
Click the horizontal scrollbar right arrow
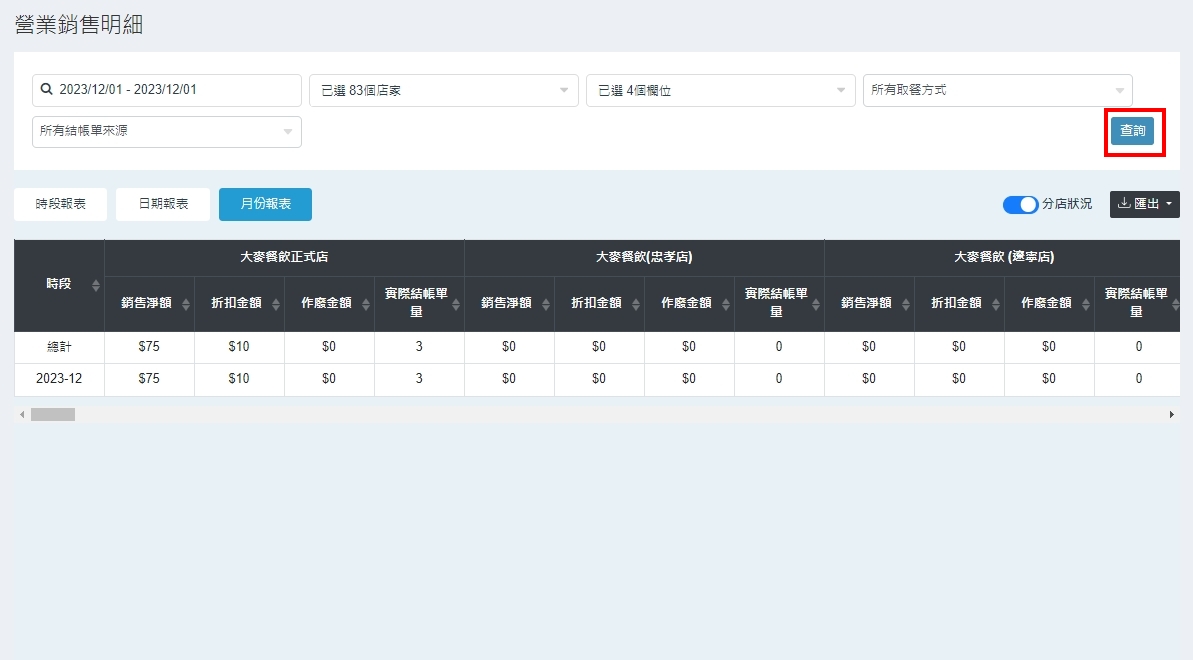[1171, 414]
